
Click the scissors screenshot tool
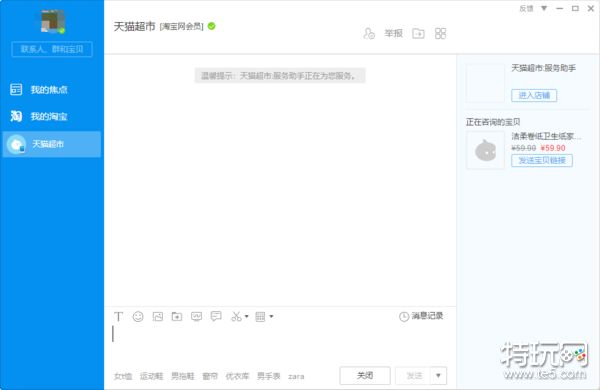(x=236, y=317)
